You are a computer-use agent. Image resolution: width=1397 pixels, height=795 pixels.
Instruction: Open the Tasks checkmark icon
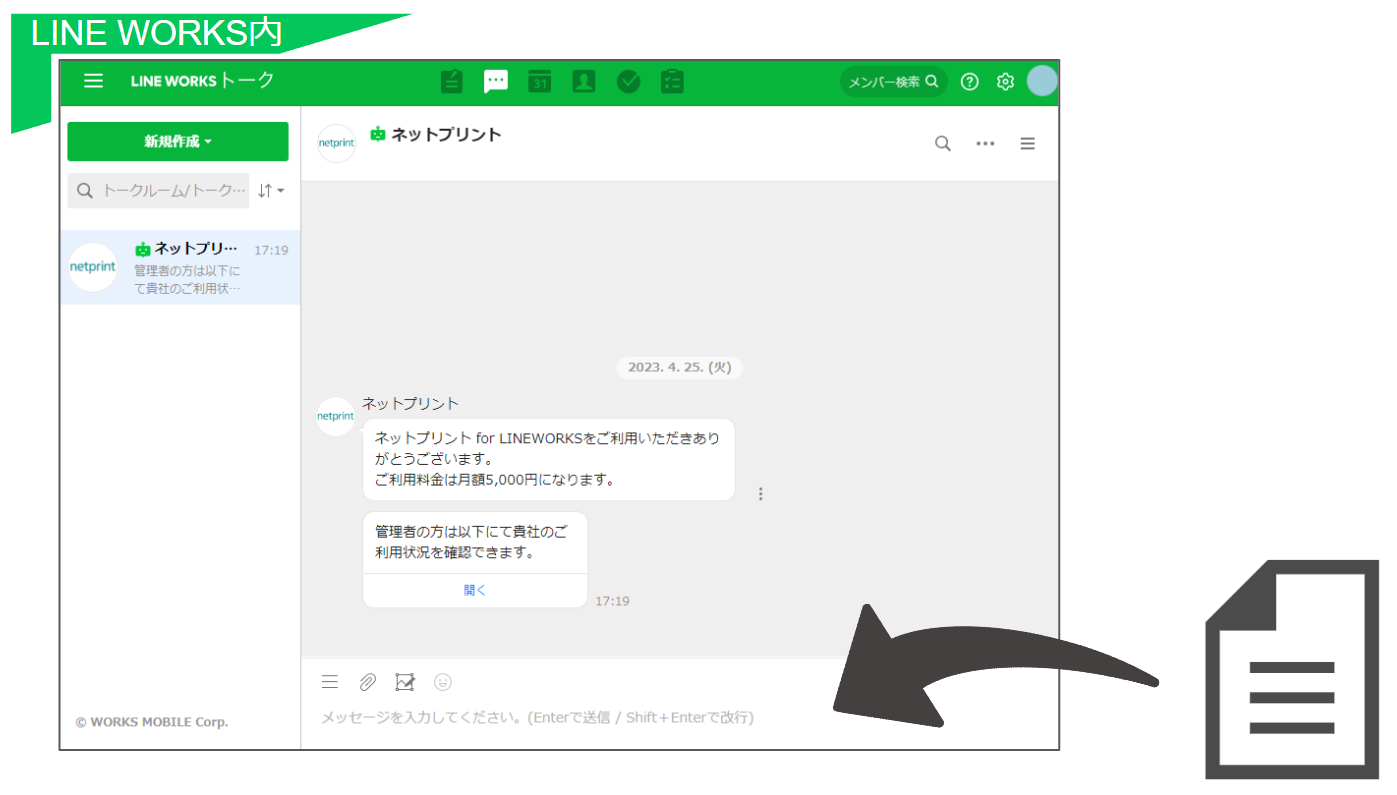[x=628, y=82]
